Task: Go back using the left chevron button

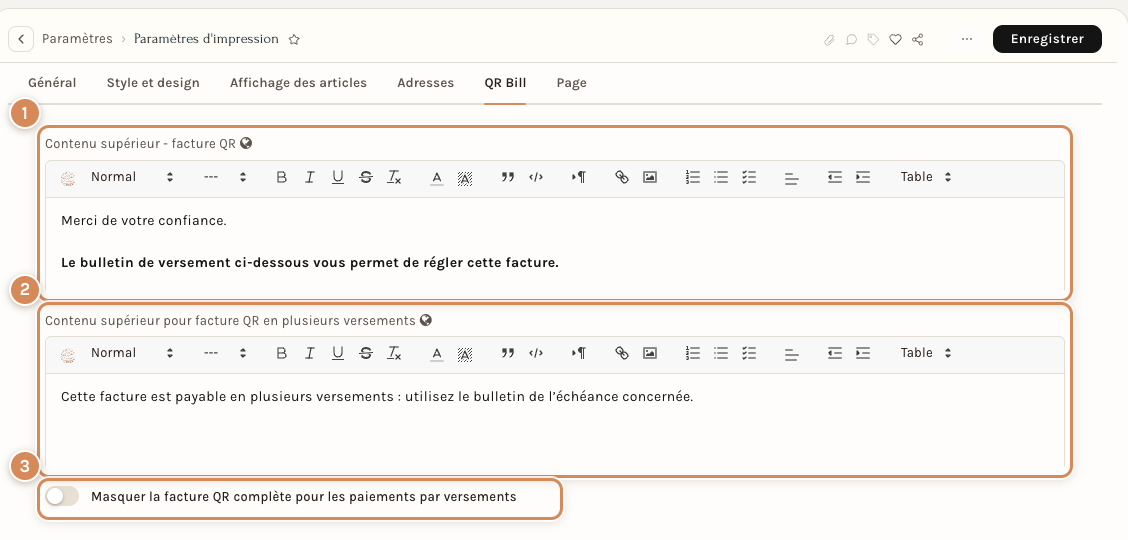Action: pos(21,39)
